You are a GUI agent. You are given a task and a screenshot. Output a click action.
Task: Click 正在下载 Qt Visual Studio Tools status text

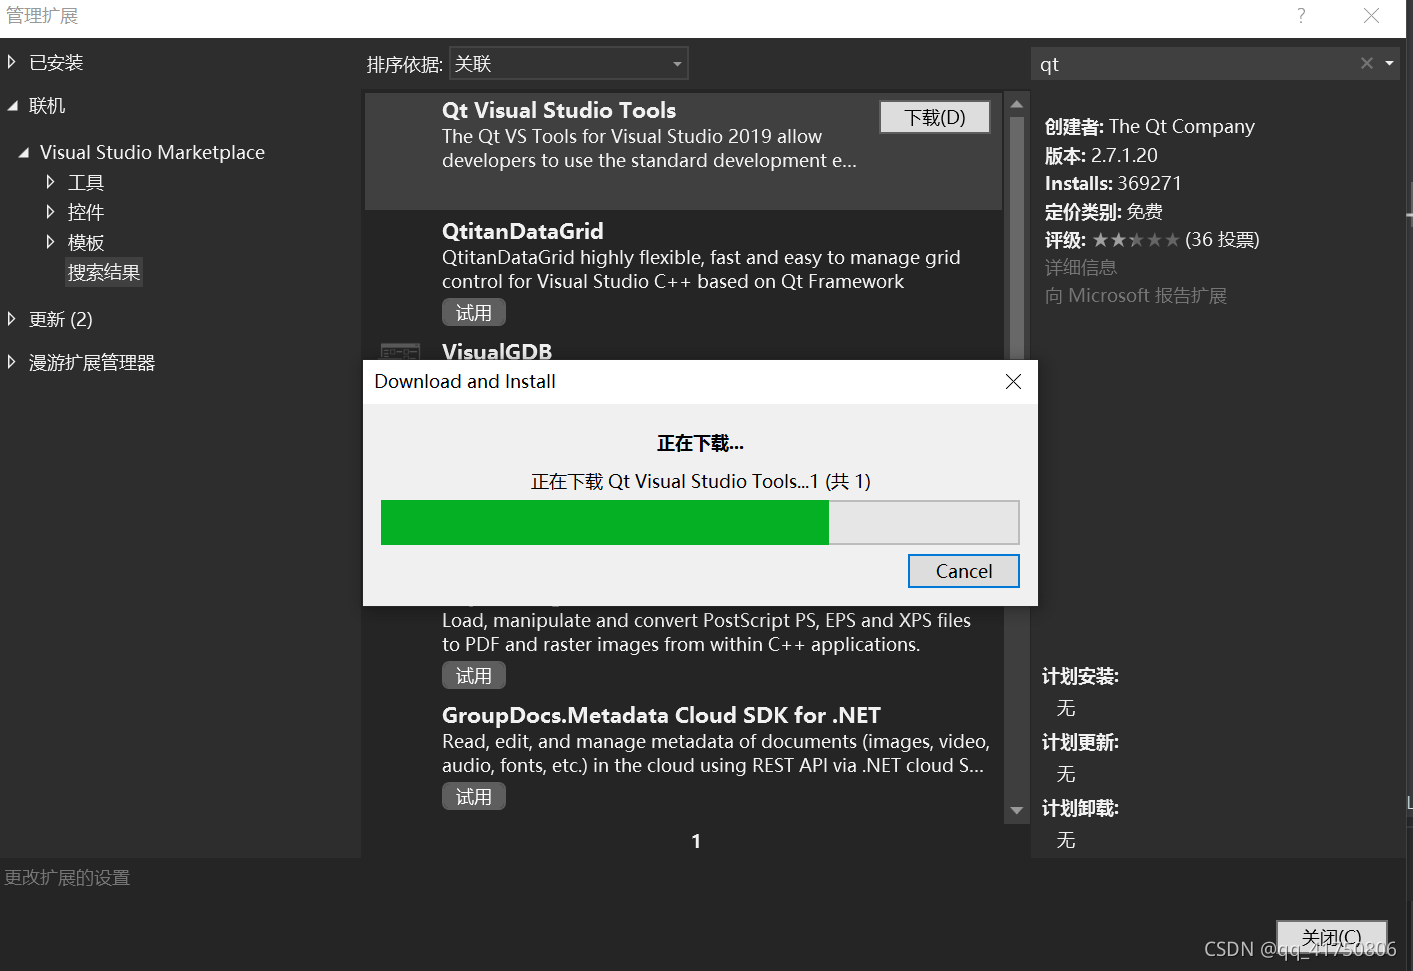click(700, 482)
